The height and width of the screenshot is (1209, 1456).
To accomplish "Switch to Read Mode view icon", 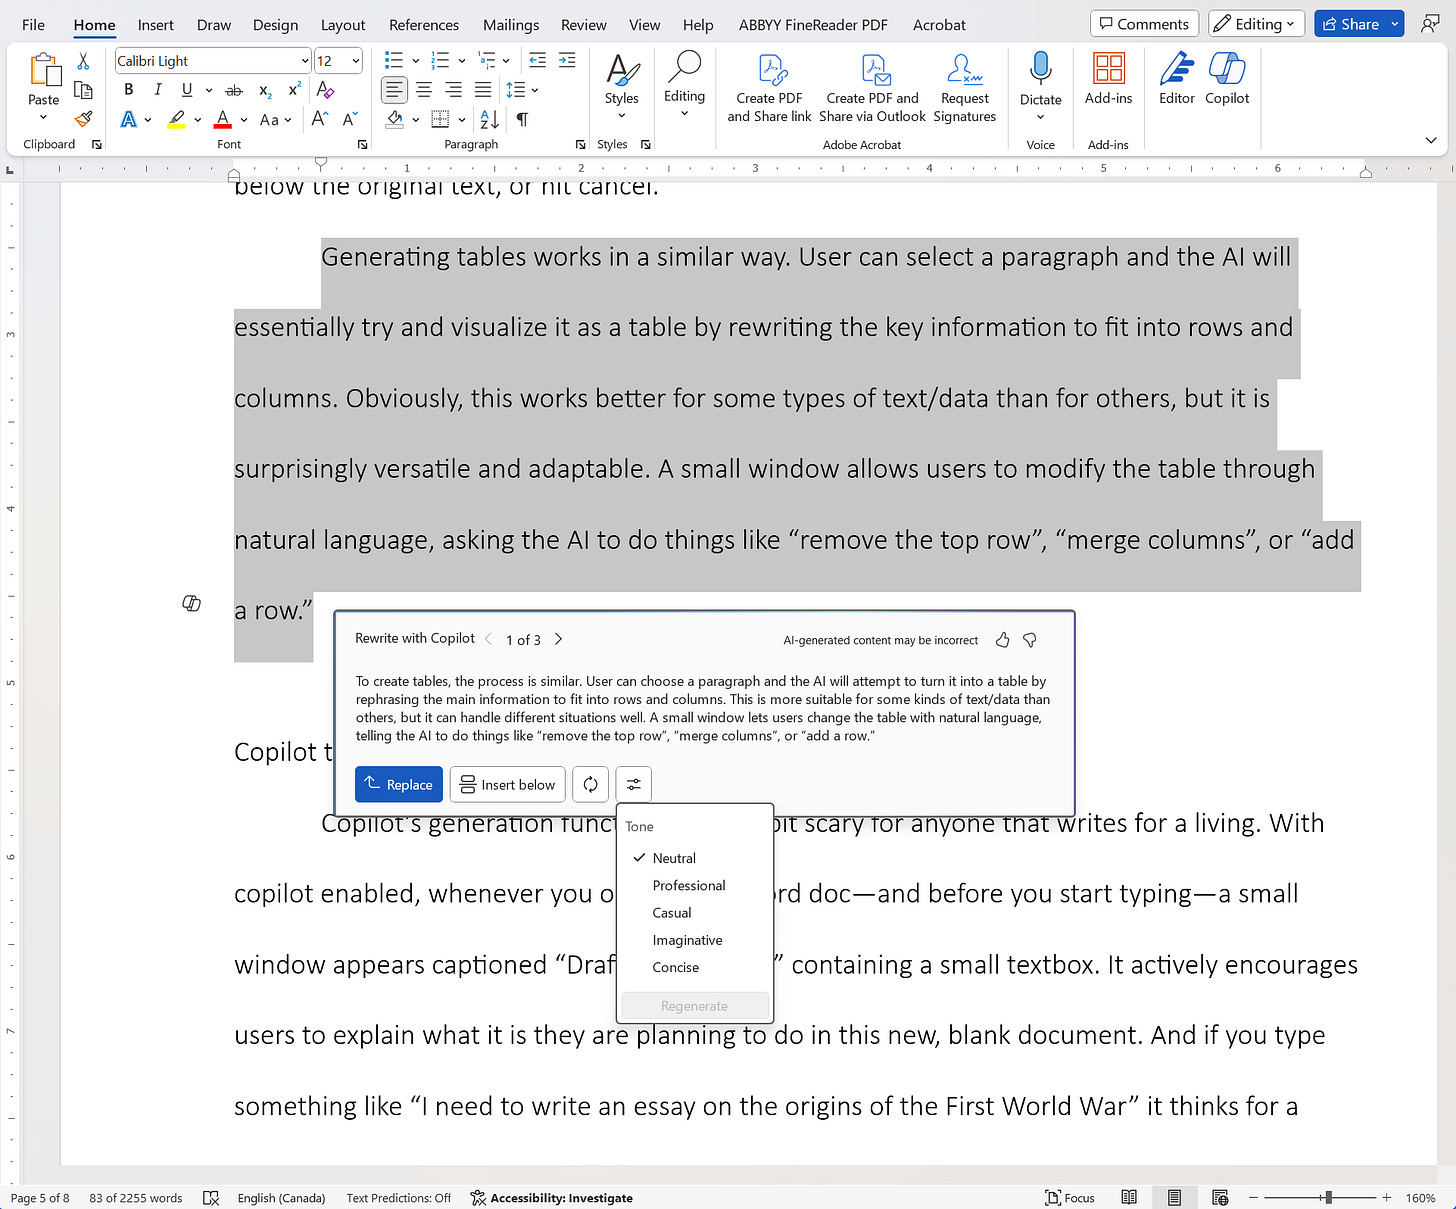I will pos(1129,1197).
